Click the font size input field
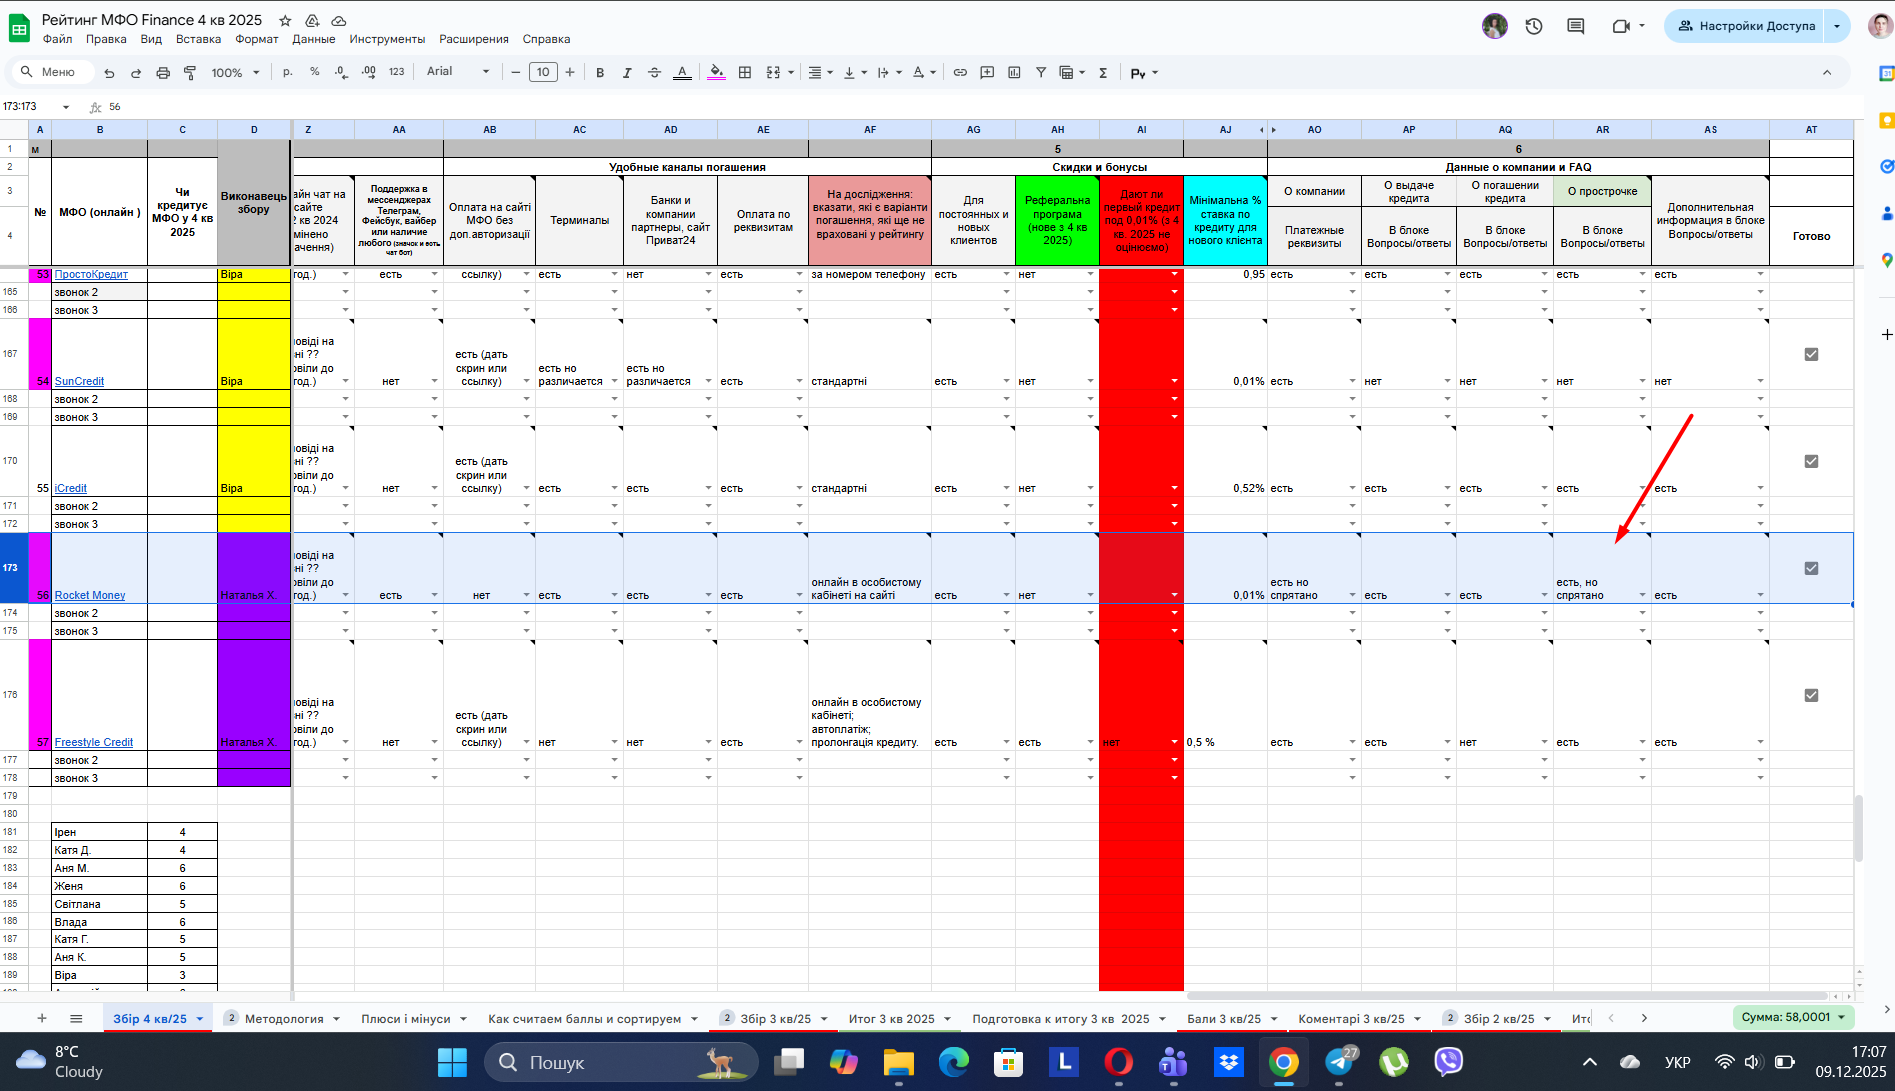Viewport: 1895px width, 1091px height. coord(543,72)
